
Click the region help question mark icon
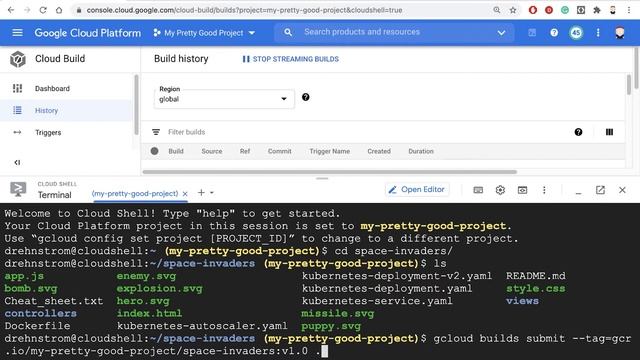(x=305, y=97)
